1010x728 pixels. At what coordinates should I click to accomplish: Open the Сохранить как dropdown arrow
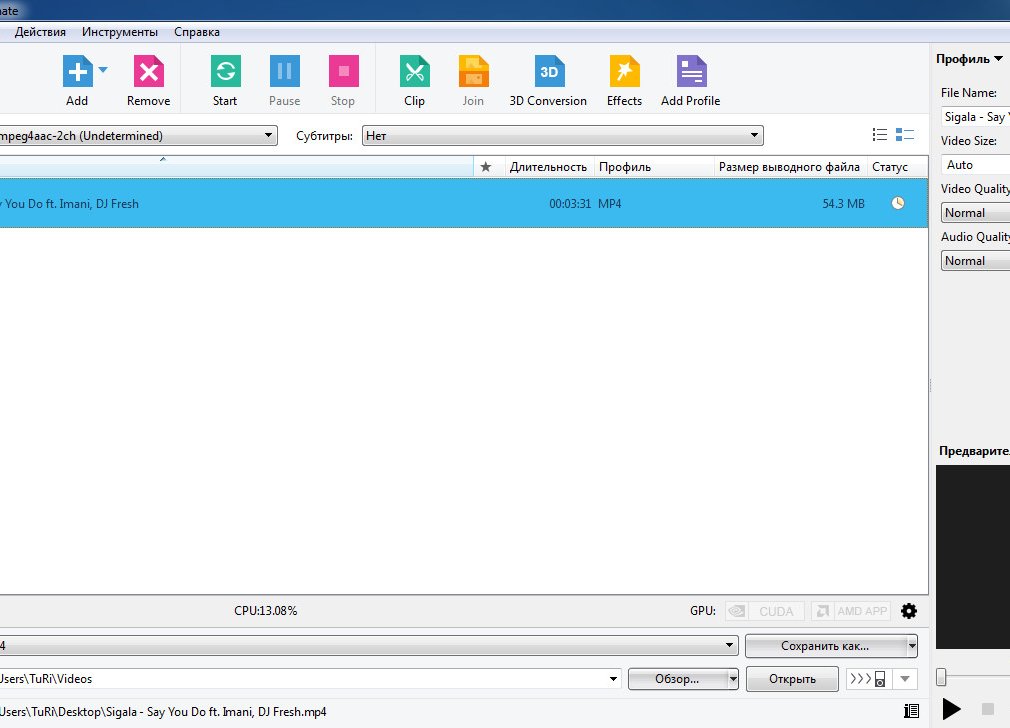pos(912,646)
